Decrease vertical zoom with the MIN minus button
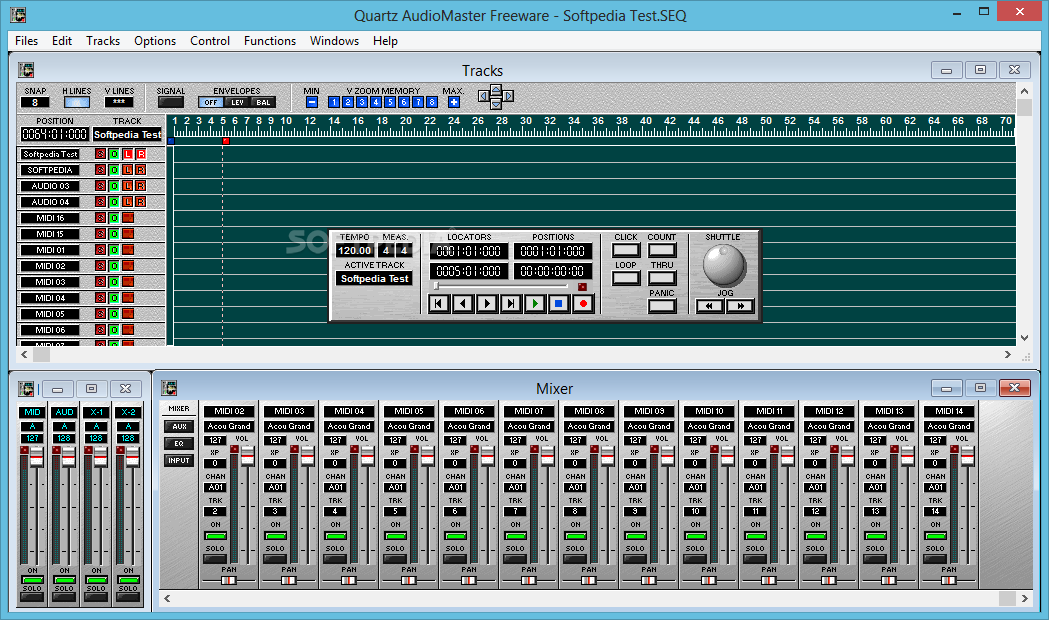1049x620 pixels. click(x=312, y=102)
